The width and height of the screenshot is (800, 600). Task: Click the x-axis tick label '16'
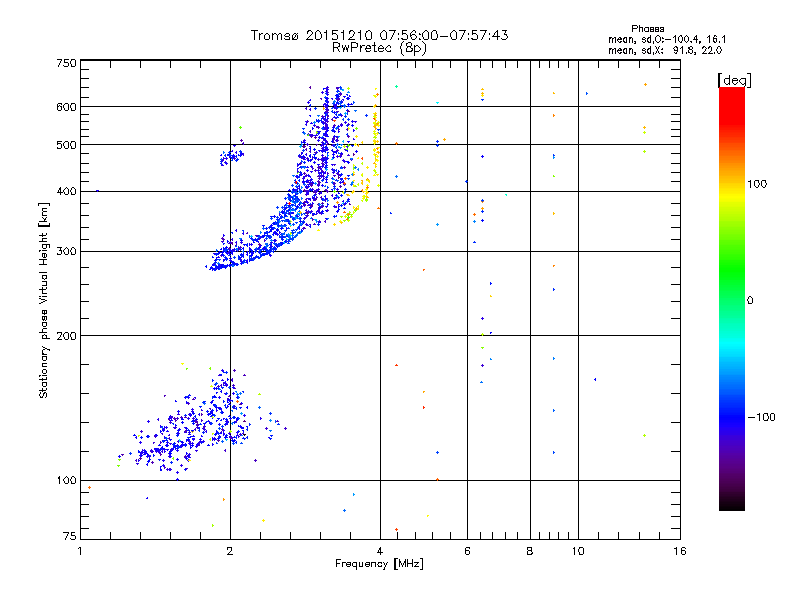tap(680, 551)
